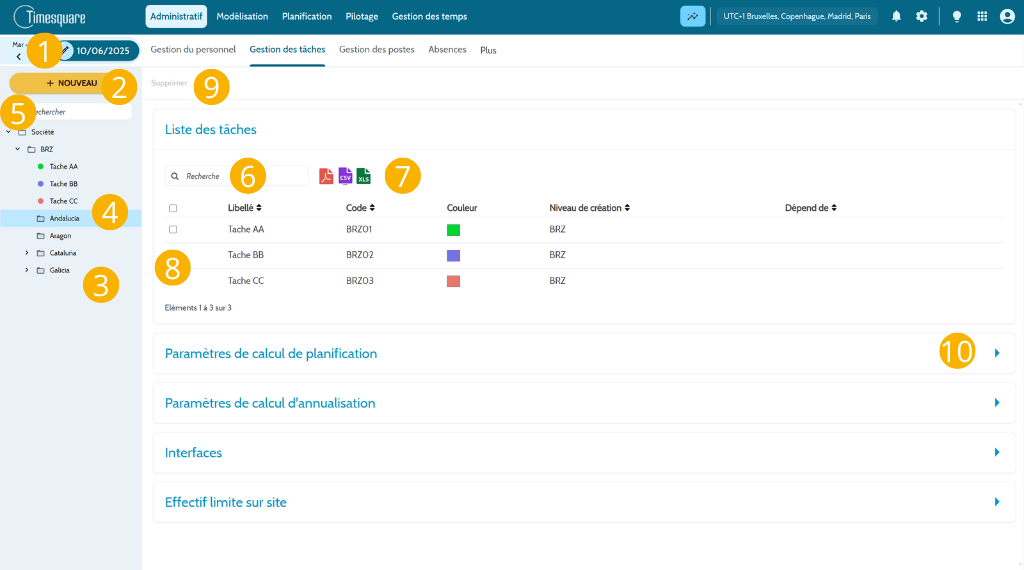1024x570 pixels.
Task: Open the user account profile icon
Action: click(1007, 16)
